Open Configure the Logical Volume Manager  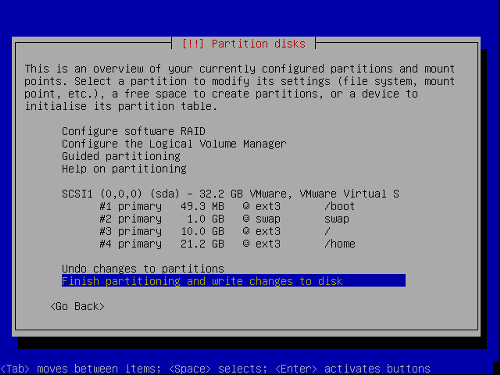[174, 144]
